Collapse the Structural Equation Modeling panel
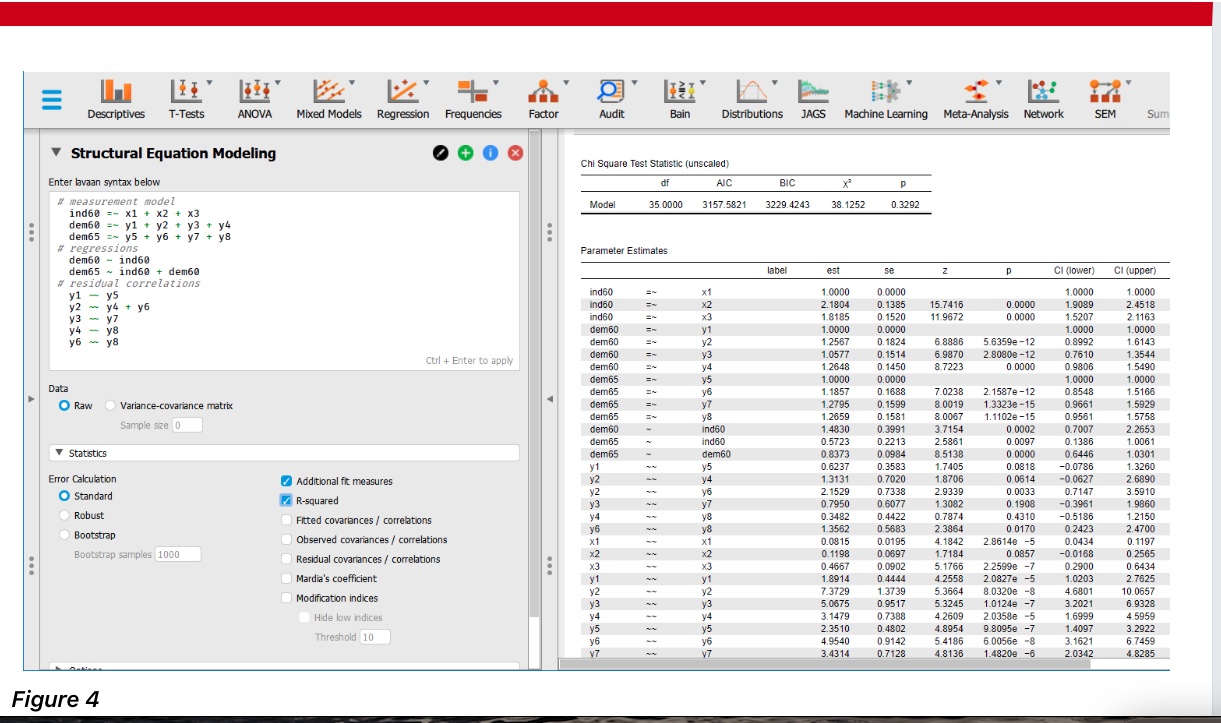Viewport: 1221px width, 723px height. coord(56,153)
